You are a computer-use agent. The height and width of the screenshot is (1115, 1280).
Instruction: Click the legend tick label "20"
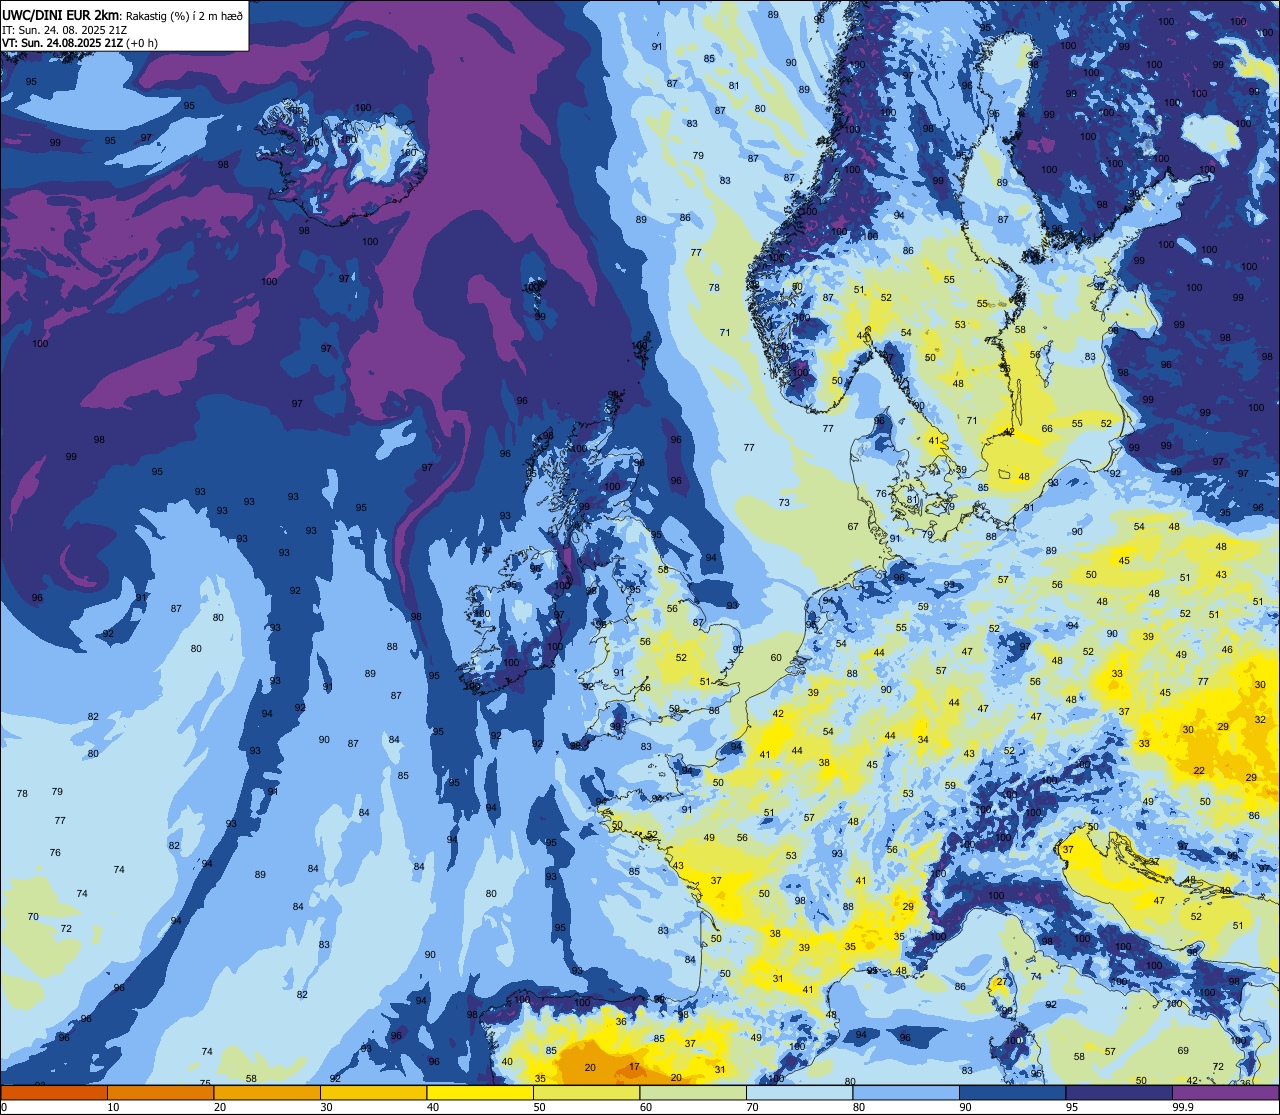coord(220,1107)
